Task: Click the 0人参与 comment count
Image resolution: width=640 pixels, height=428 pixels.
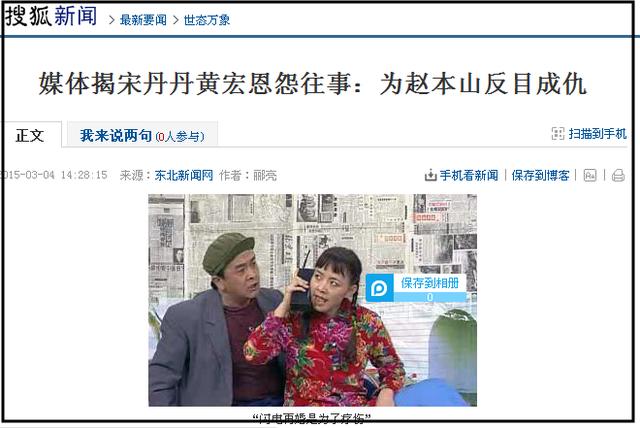Action: pos(180,137)
